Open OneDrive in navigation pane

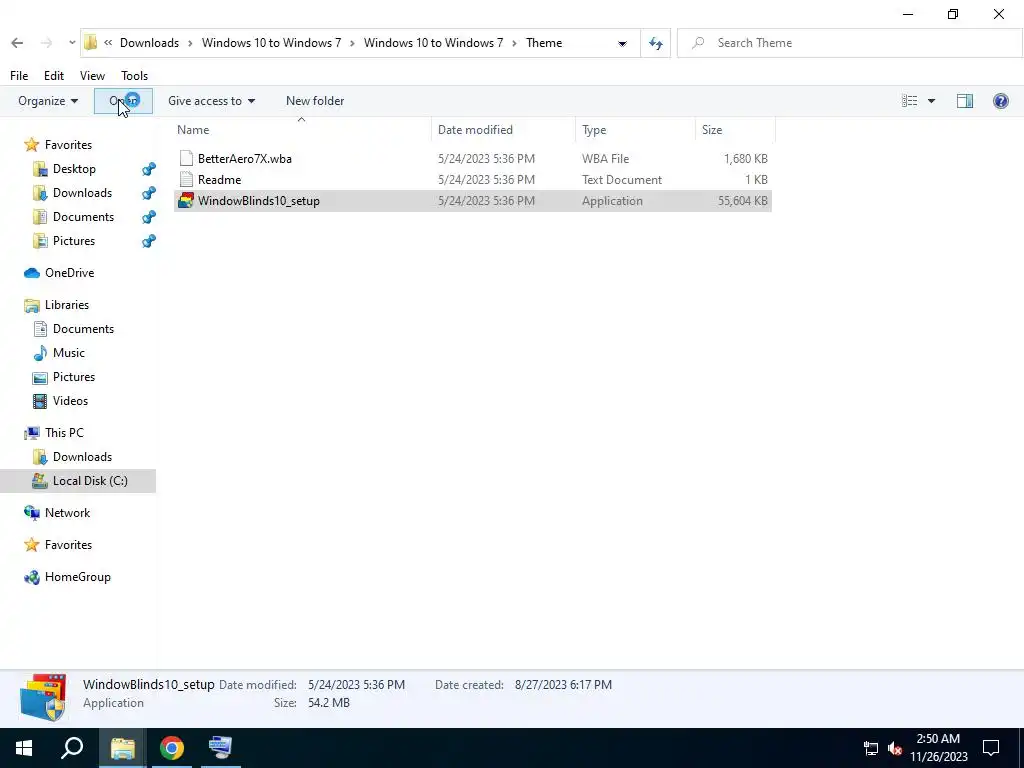[69, 273]
